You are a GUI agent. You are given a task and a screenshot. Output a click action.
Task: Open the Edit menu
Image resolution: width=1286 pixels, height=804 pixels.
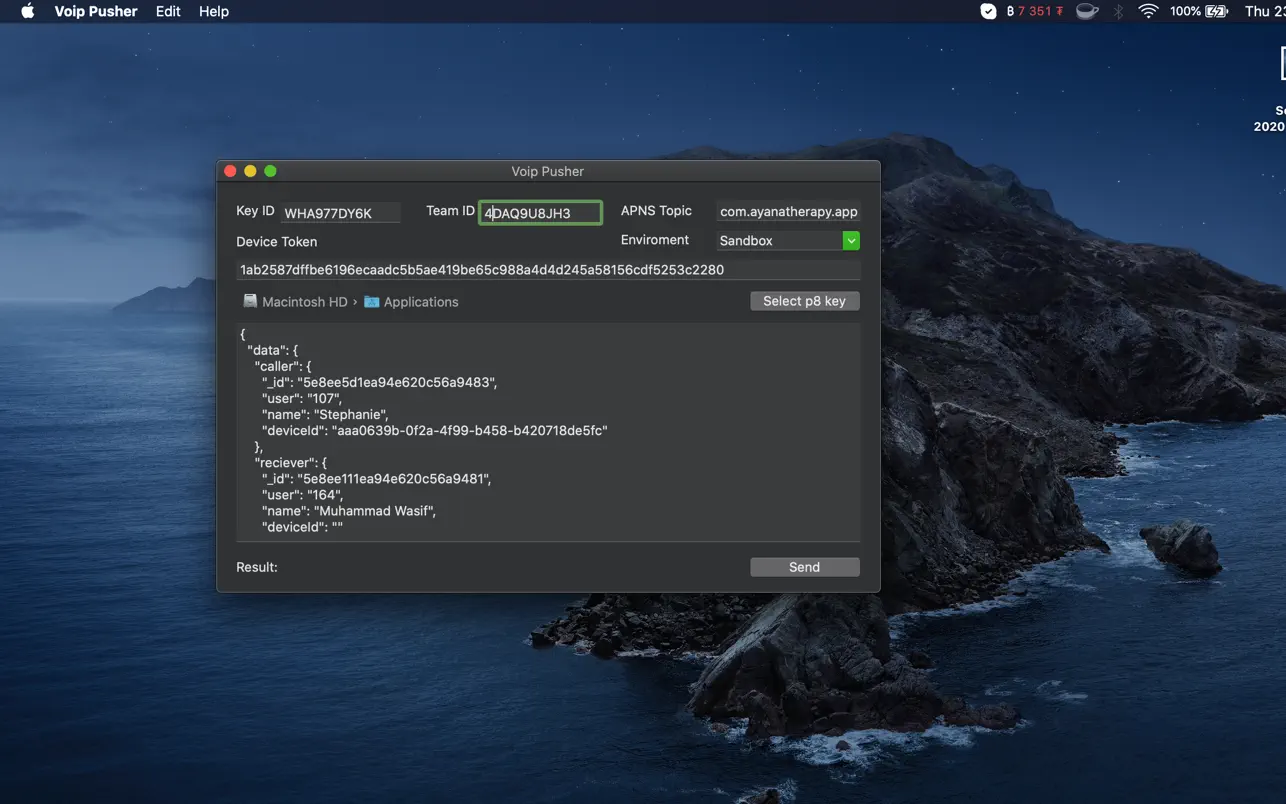(x=167, y=11)
